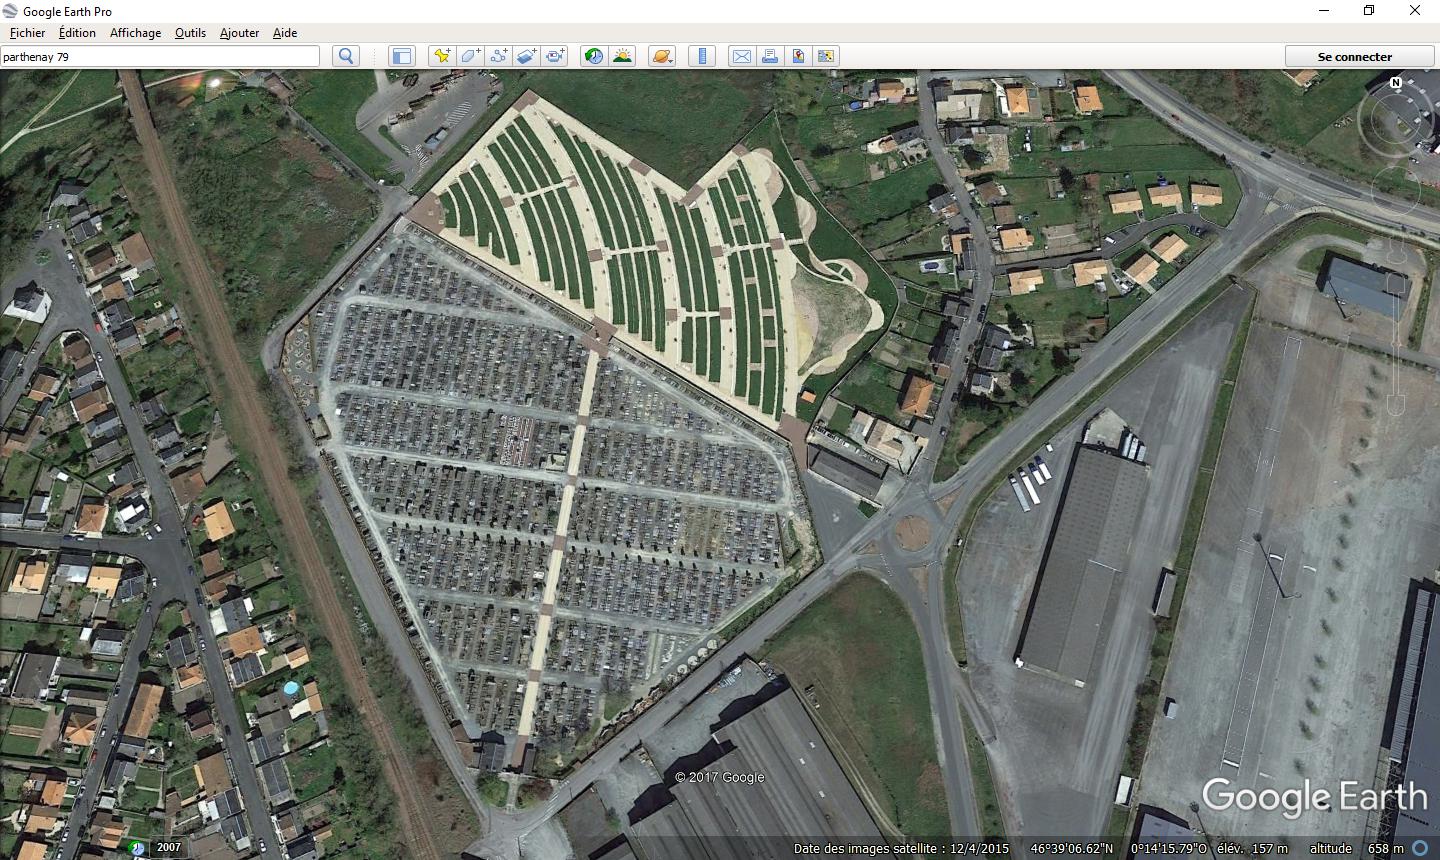Screen dimensions: 1440x860
Task: Click the longitude readout 0°14'15.79"O
Action: [x=1169, y=849]
